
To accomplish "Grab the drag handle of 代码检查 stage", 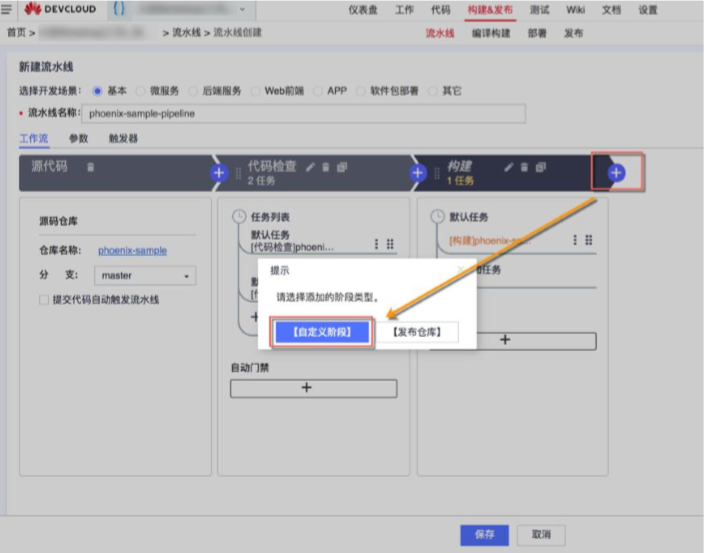I will click(238, 174).
